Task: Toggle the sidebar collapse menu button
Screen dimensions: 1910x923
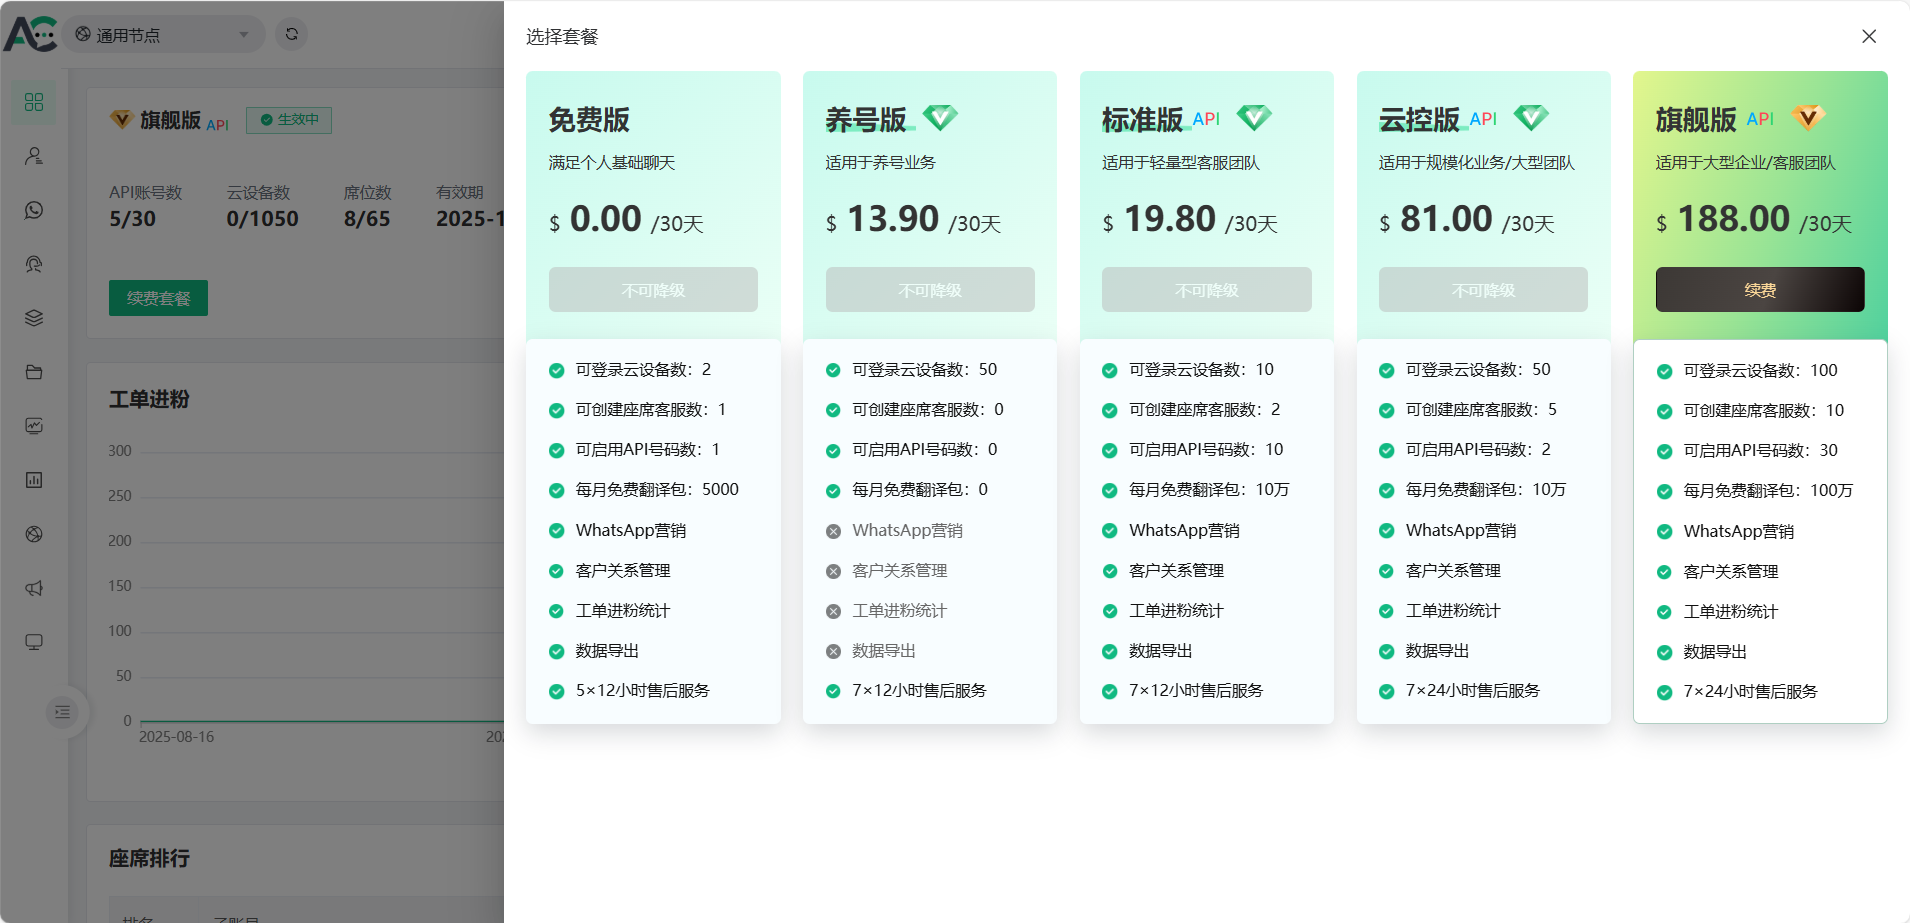Action: coord(63,712)
